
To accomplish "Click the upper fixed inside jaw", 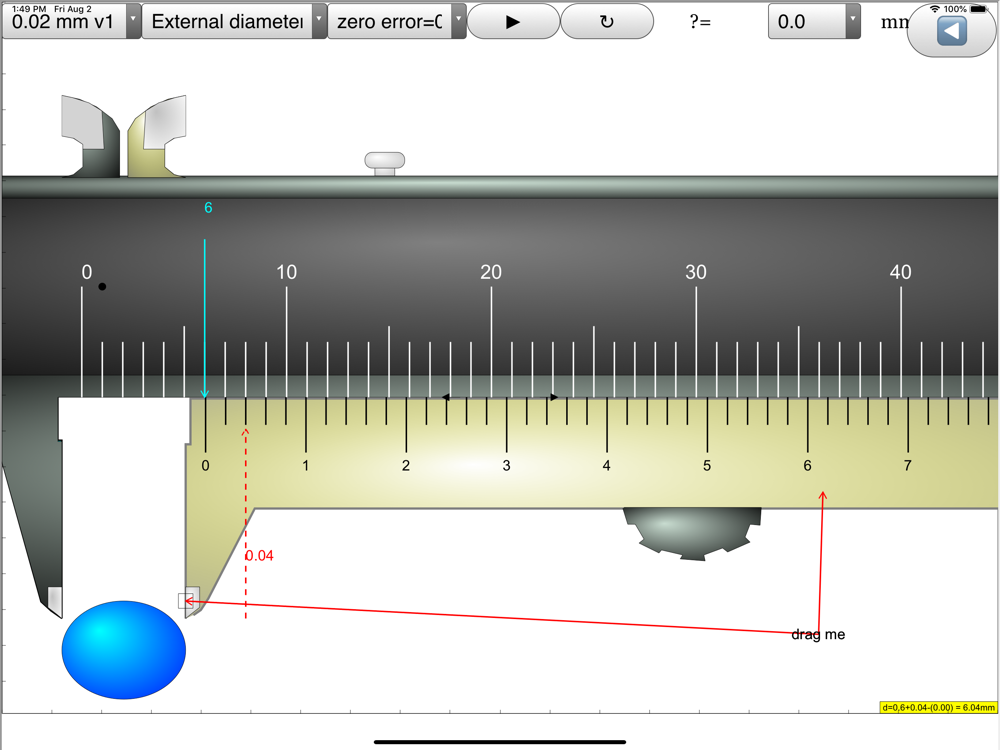I will [x=90, y=135].
